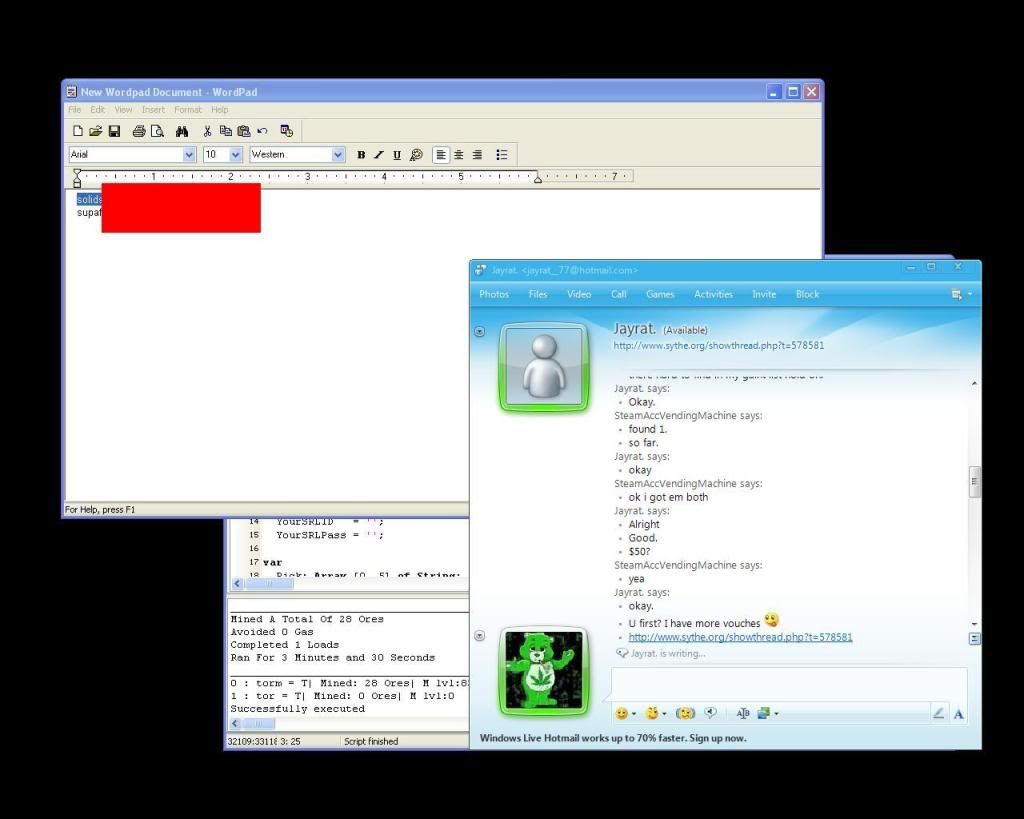Cut selection with the scissors icon
The width and height of the screenshot is (1024, 819).
point(207,131)
